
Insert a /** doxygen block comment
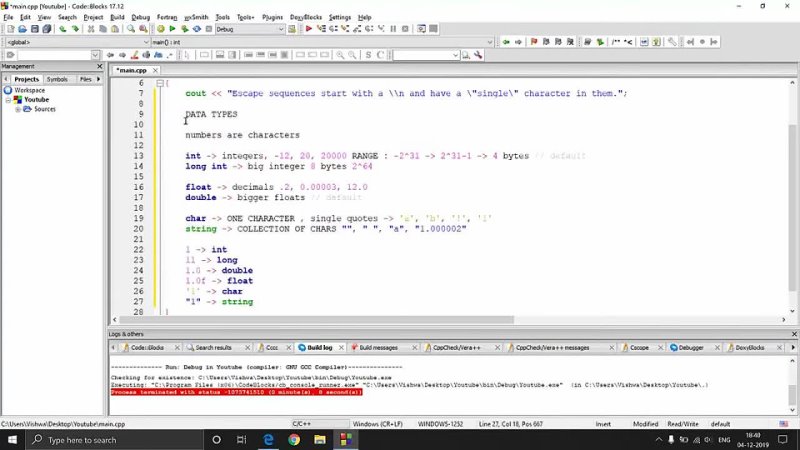[616, 42]
